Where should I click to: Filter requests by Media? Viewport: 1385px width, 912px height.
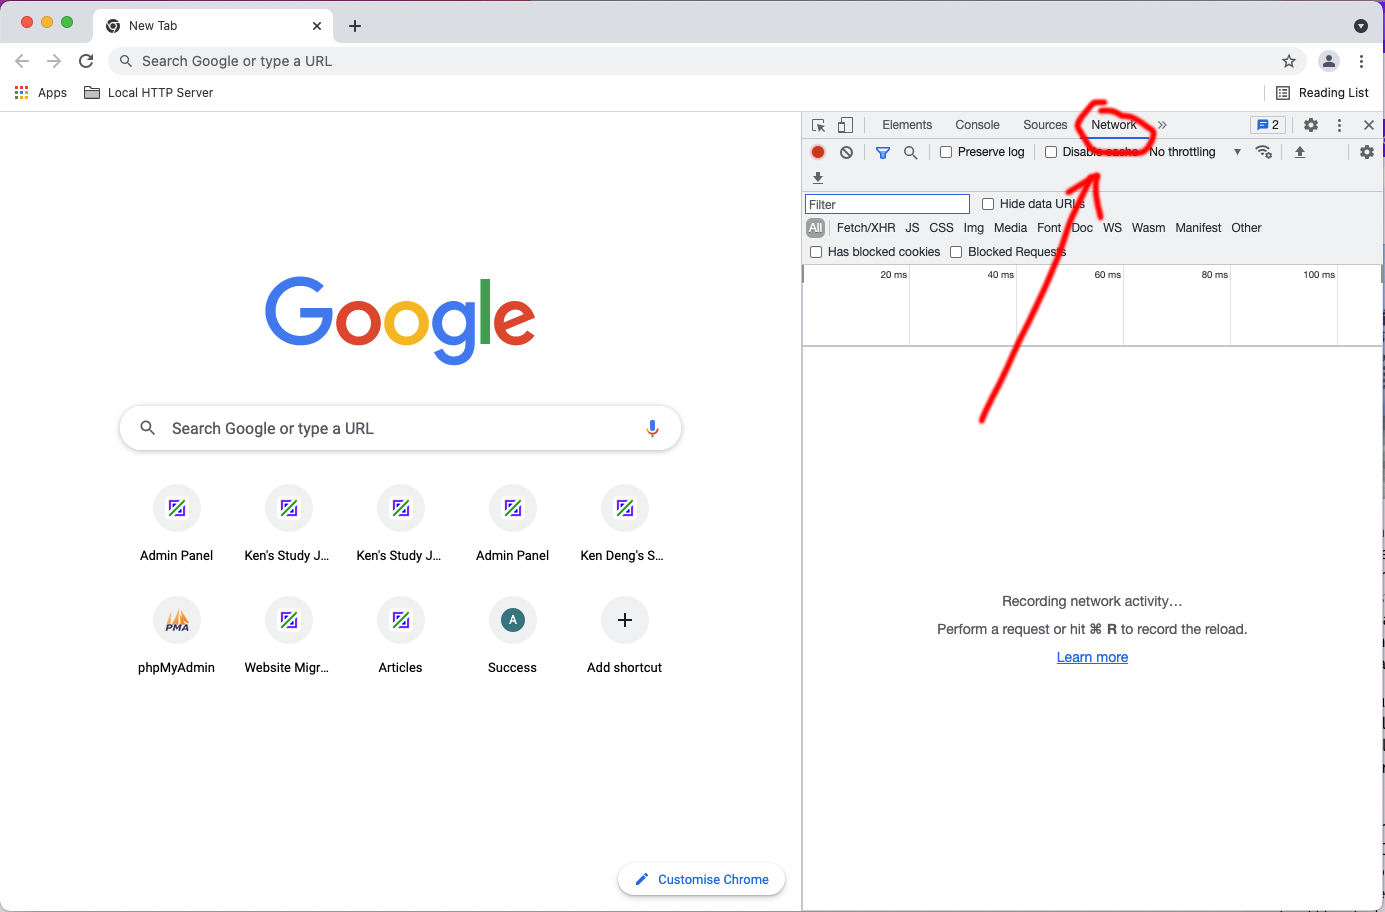(x=1010, y=228)
